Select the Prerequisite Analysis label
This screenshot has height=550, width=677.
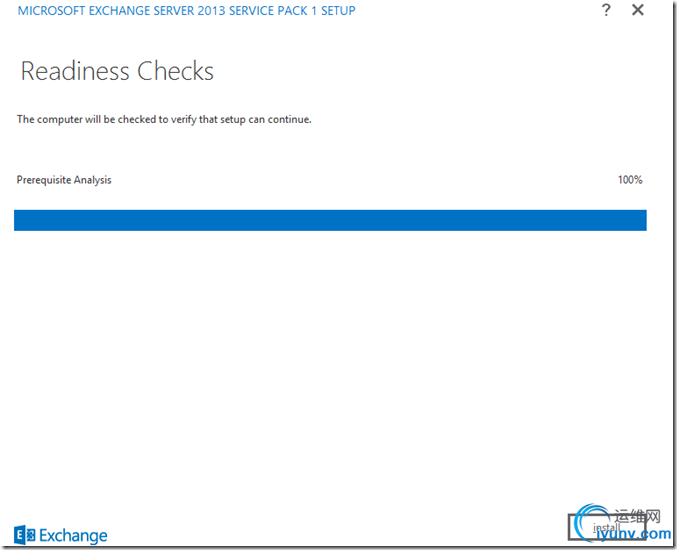point(64,180)
